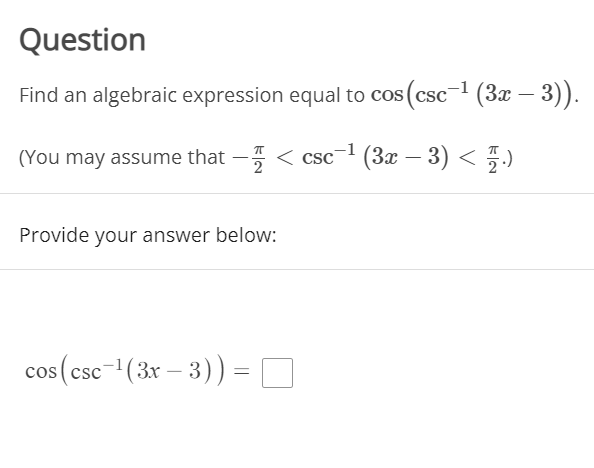
Task: Click the empty answer input box
Action: coord(277,373)
